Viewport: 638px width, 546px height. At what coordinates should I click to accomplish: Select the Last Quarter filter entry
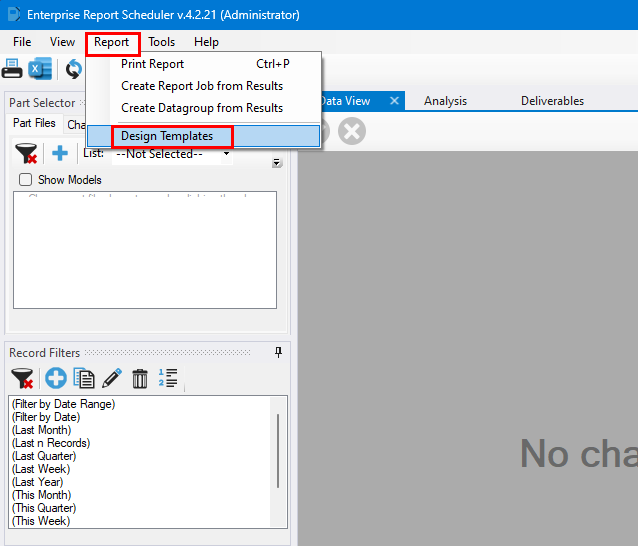pyautogui.click(x=44, y=456)
